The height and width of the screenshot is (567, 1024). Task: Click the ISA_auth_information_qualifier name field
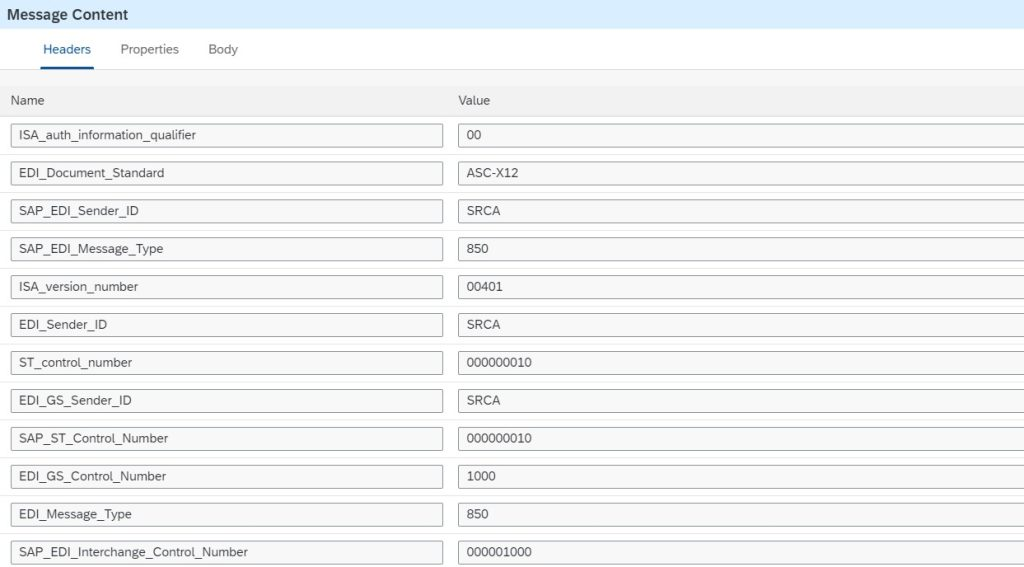pyautogui.click(x=226, y=135)
